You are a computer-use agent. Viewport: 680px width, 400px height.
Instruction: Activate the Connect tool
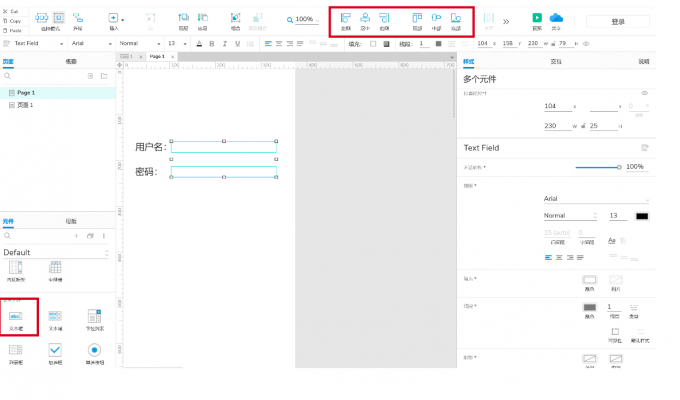78,20
